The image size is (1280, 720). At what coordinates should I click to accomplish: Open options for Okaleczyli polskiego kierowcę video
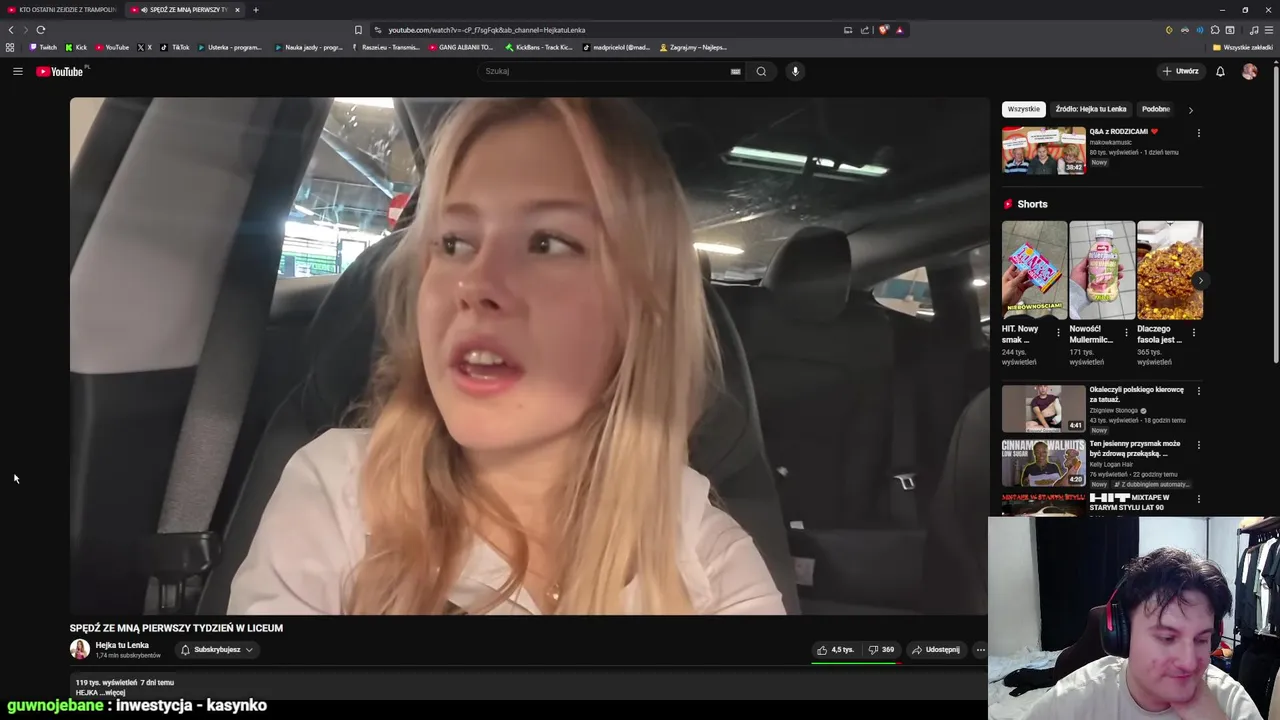coord(1198,390)
